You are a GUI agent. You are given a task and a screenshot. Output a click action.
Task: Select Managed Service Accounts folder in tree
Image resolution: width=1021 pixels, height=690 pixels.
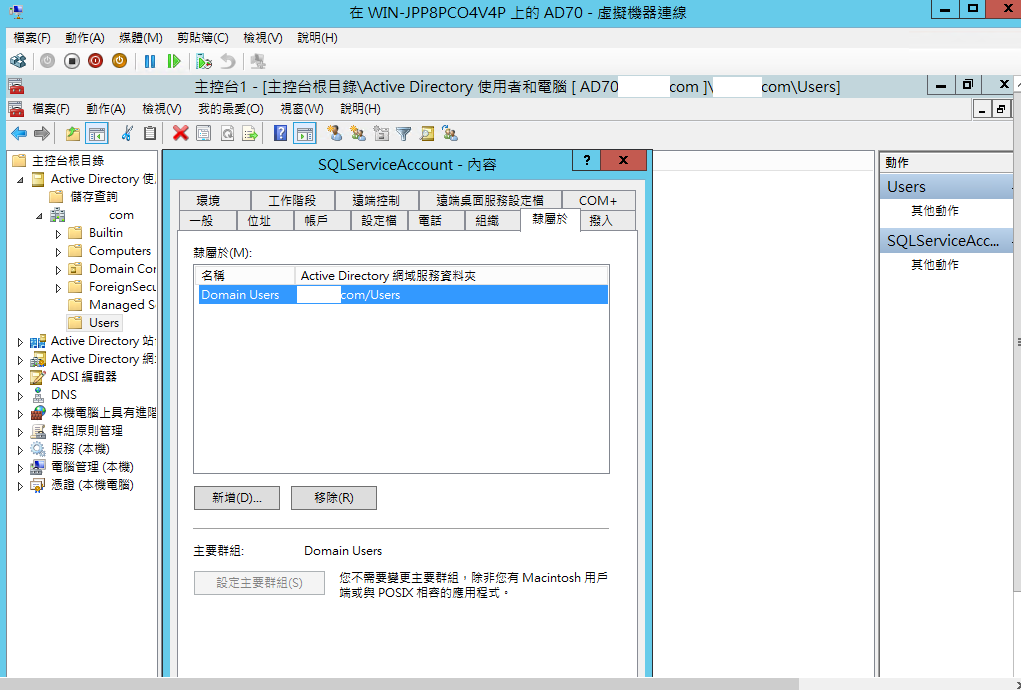coord(112,305)
